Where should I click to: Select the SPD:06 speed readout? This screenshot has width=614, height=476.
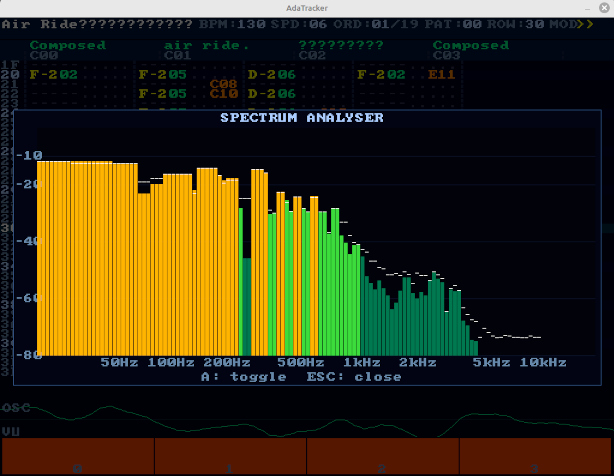tap(299, 24)
